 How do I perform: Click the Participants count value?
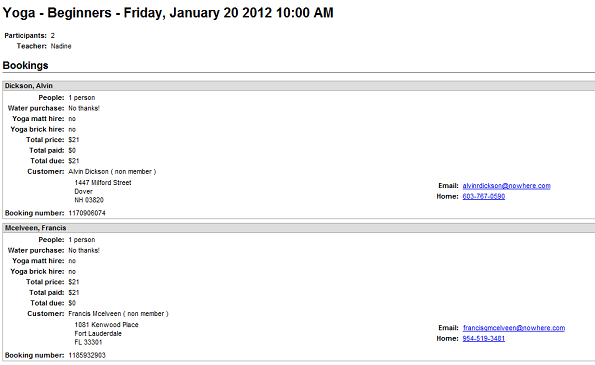pos(53,36)
